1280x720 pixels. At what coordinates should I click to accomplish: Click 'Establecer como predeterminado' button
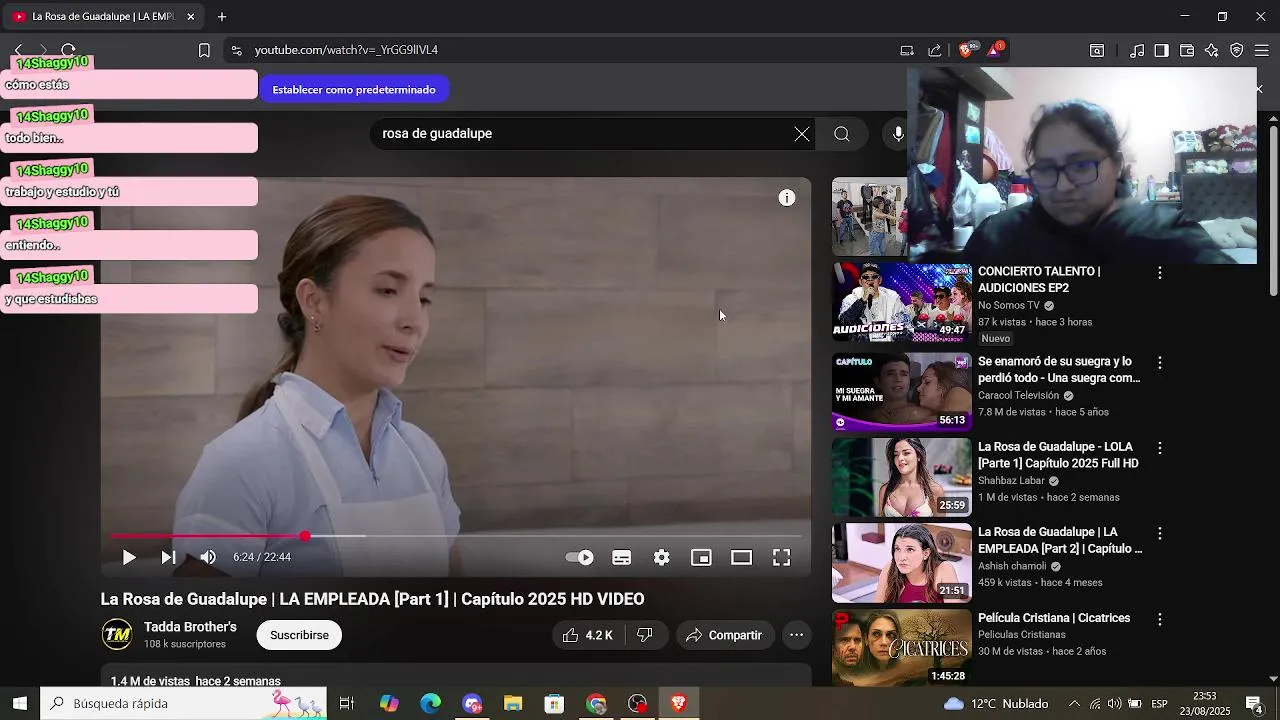click(x=354, y=90)
